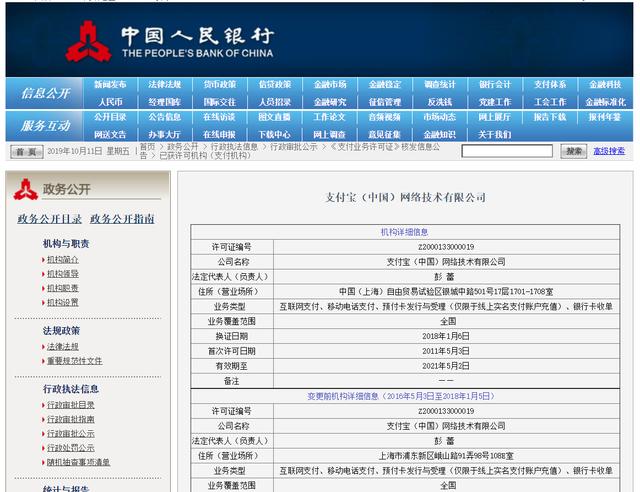Click the 首页 button beside the date
The height and width of the screenshot is (492, 640).
(x=27, y=152)
